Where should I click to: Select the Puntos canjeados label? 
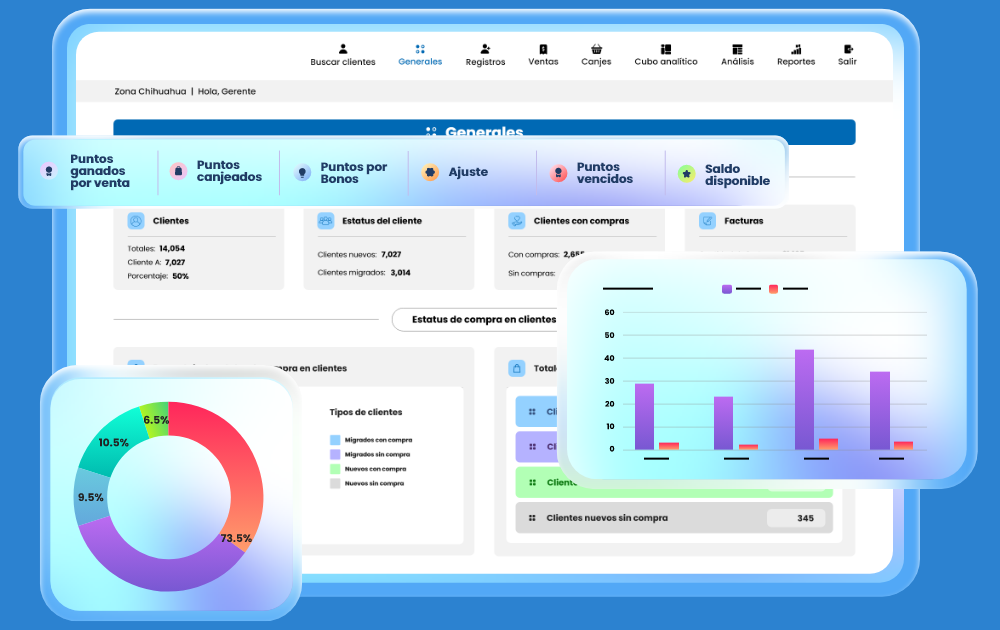(x=229, y=171)
